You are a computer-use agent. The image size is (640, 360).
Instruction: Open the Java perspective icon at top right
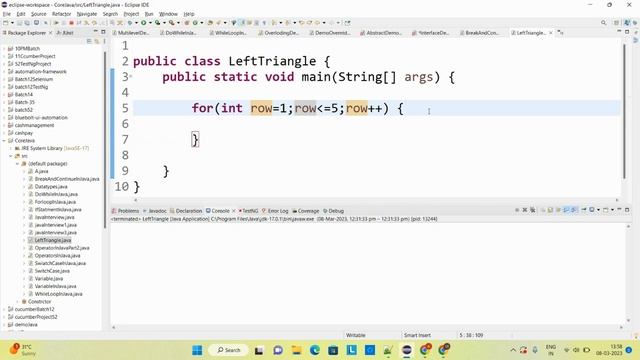(627, 23)
